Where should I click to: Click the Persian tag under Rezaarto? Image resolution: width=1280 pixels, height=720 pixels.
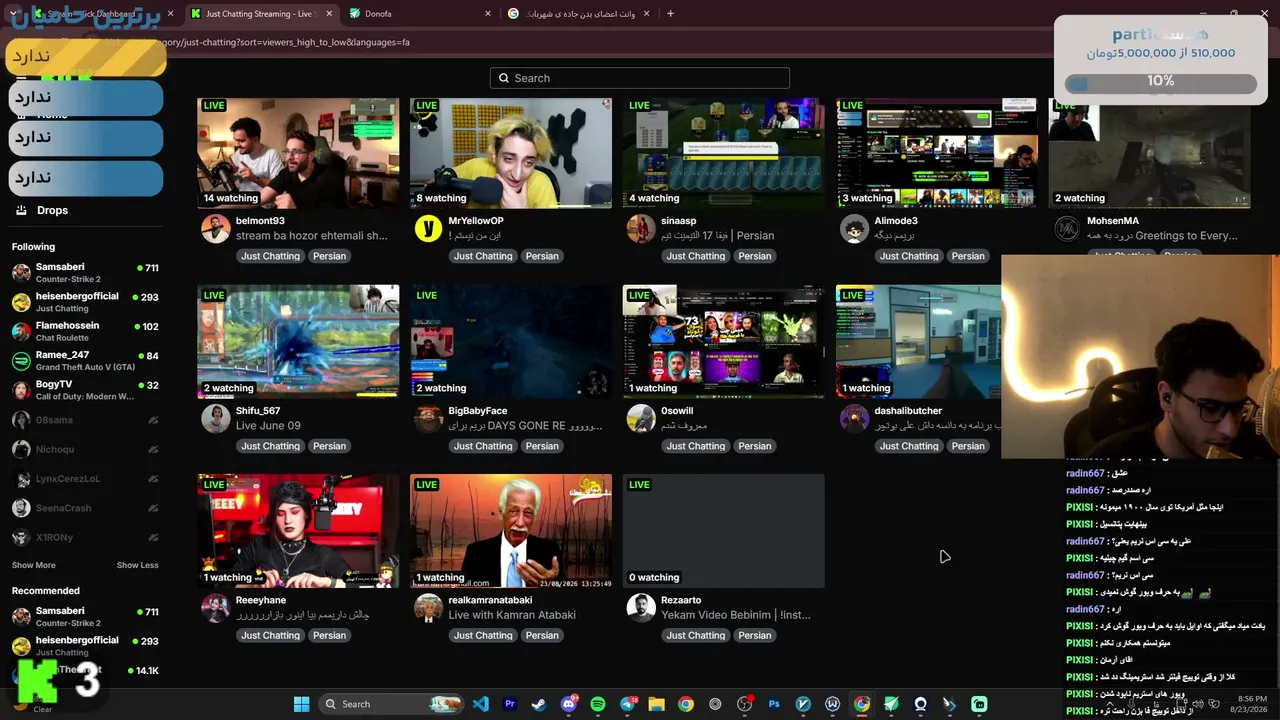755,635
